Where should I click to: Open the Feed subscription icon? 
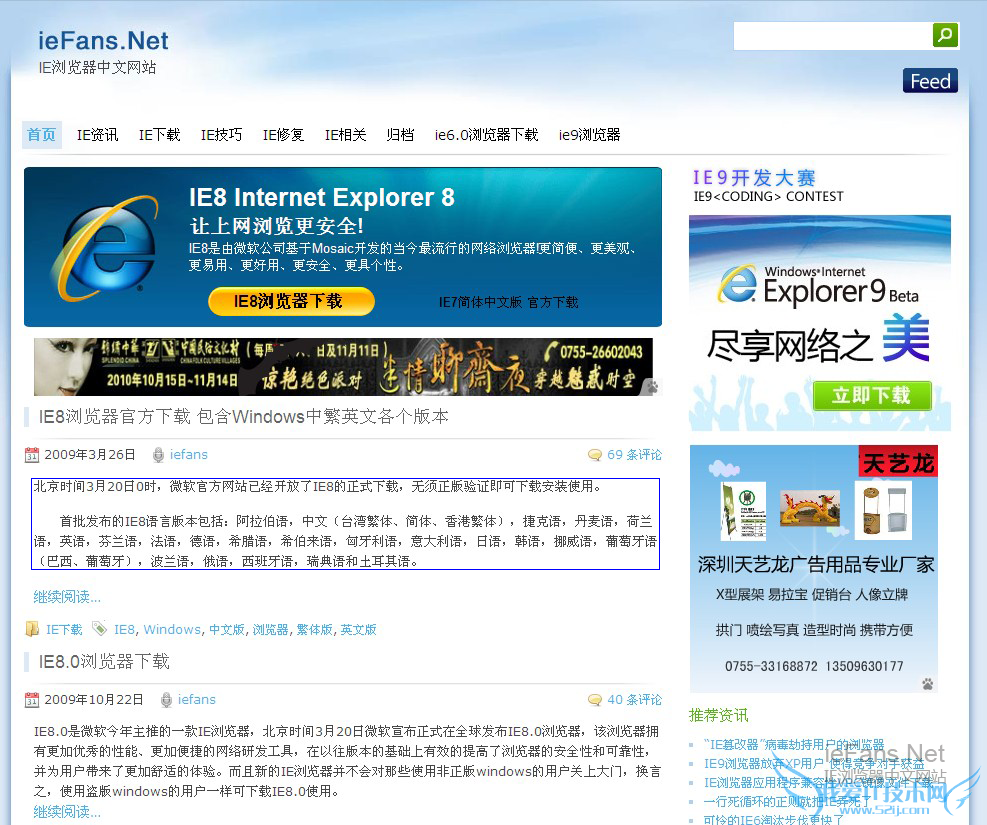(x=929, y=80)
